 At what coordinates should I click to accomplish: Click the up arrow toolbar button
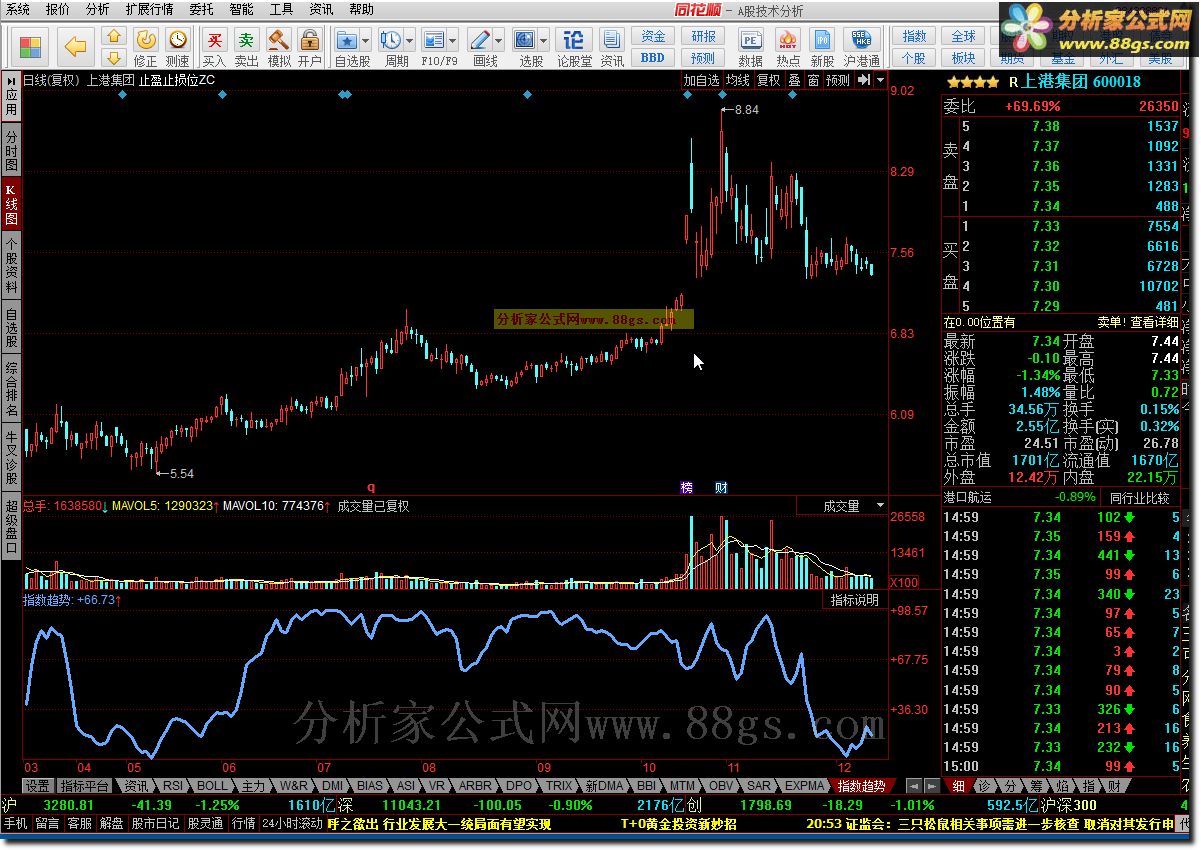[x=113, y=36]
